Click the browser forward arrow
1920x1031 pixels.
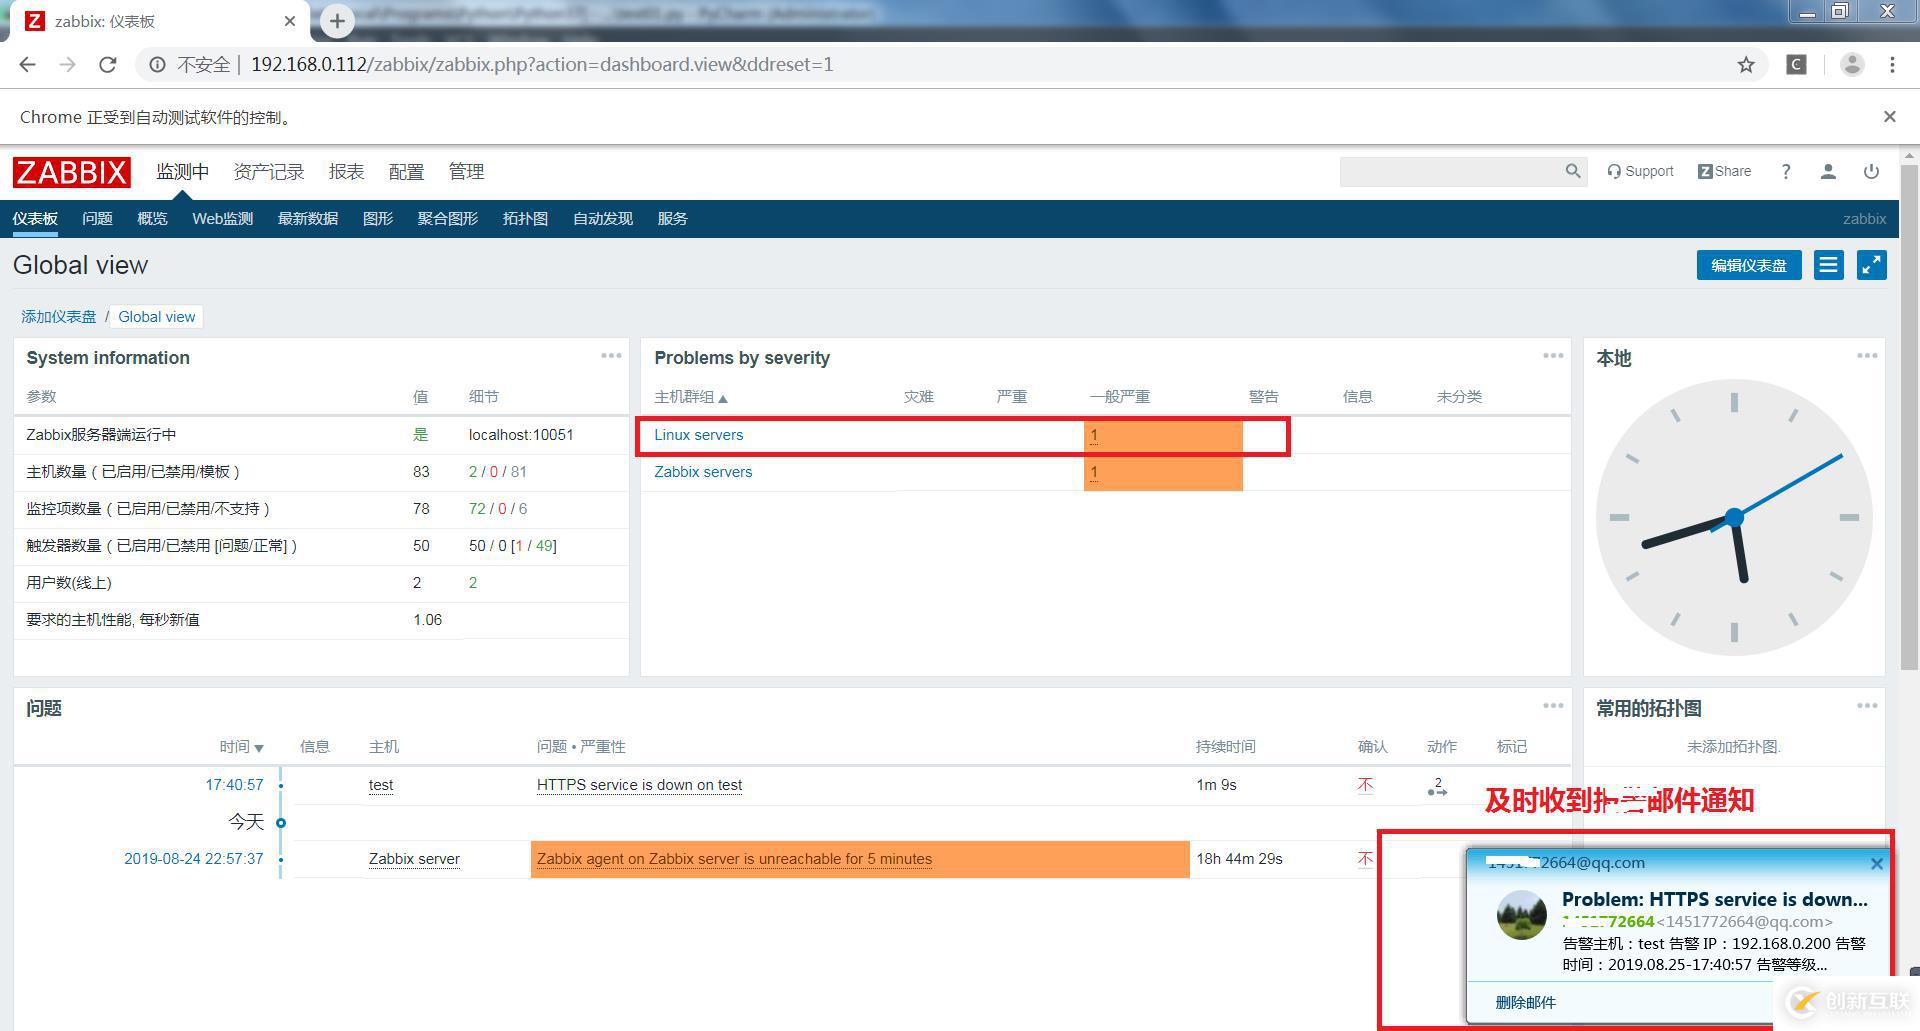pyautogui.click(x=67, y=65)
